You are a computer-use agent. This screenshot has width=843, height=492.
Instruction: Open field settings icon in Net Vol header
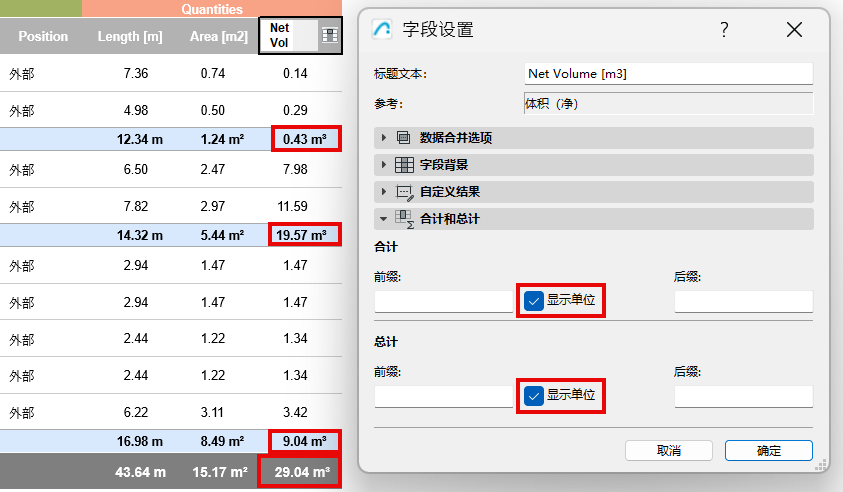click(329, 35)
